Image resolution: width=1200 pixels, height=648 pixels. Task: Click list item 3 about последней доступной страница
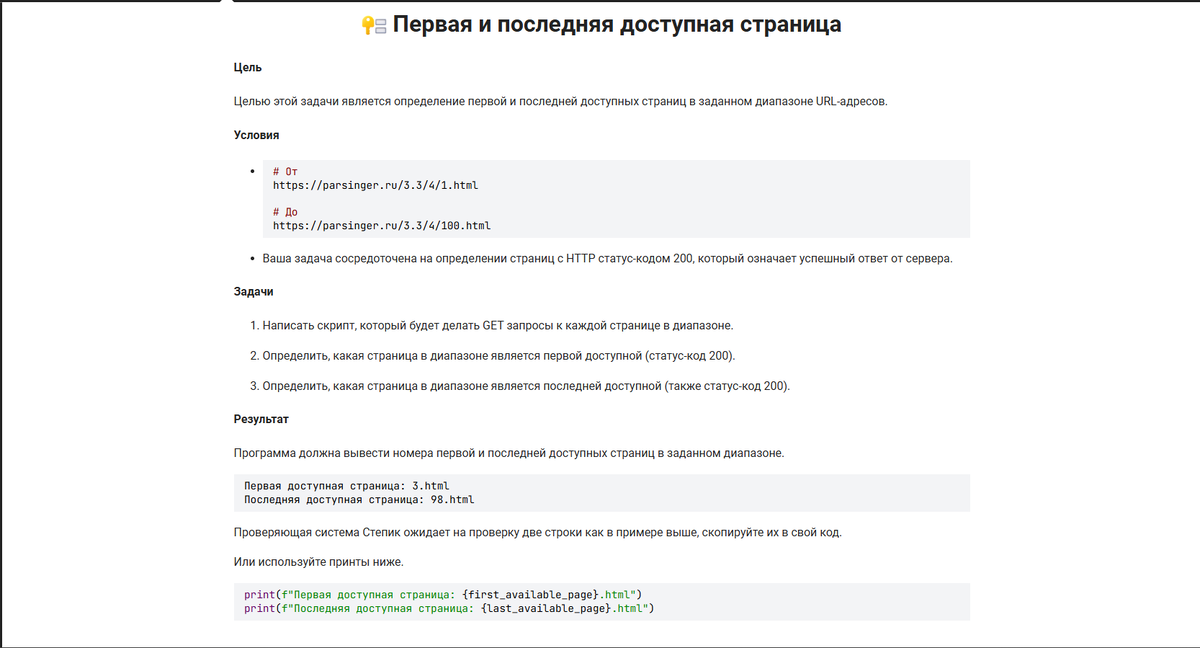[526, 386]
